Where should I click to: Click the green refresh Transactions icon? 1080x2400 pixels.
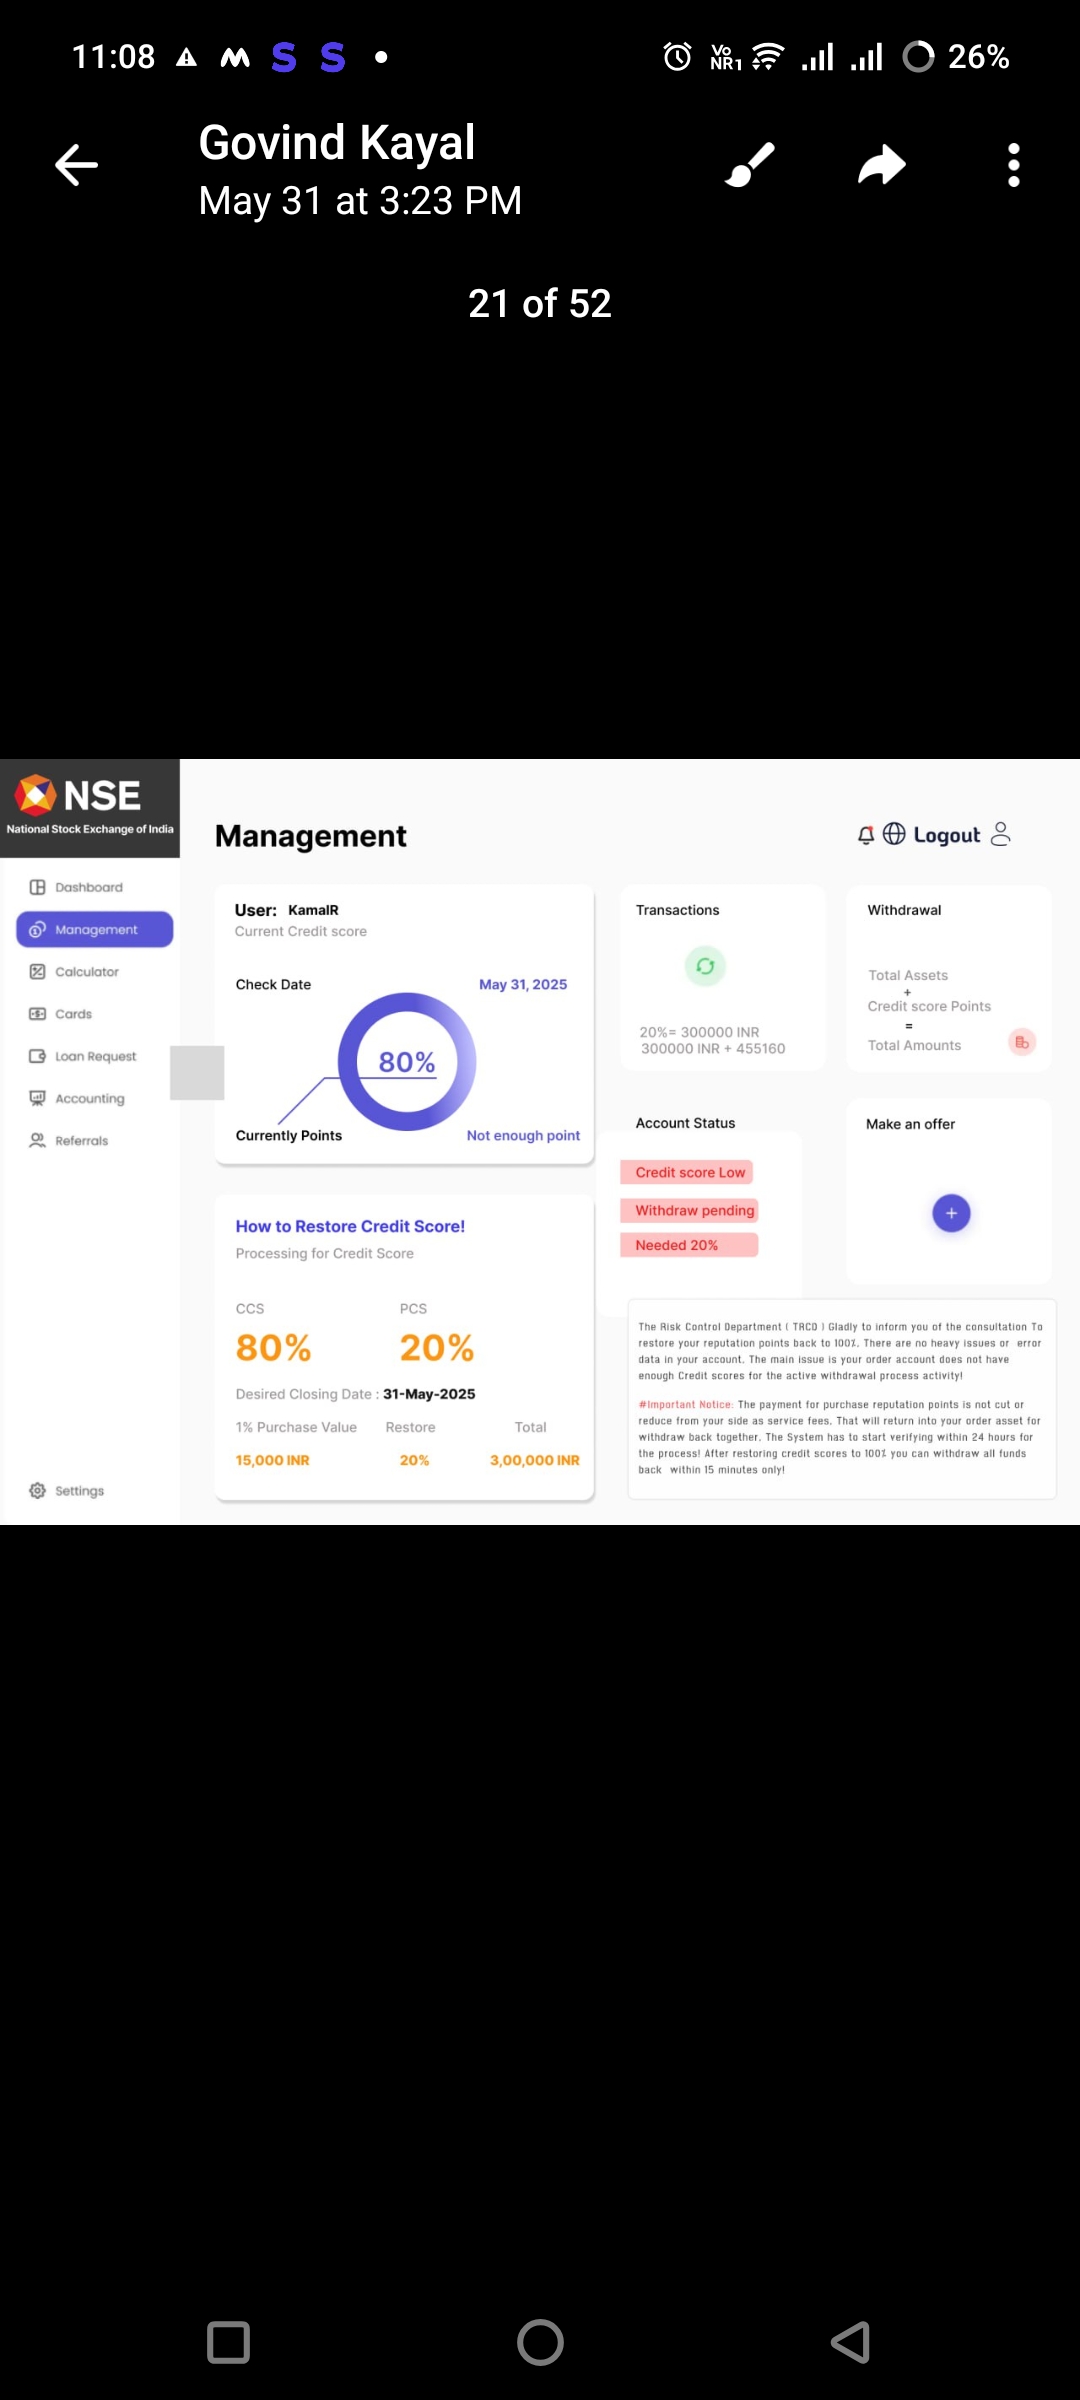[705, 966]
